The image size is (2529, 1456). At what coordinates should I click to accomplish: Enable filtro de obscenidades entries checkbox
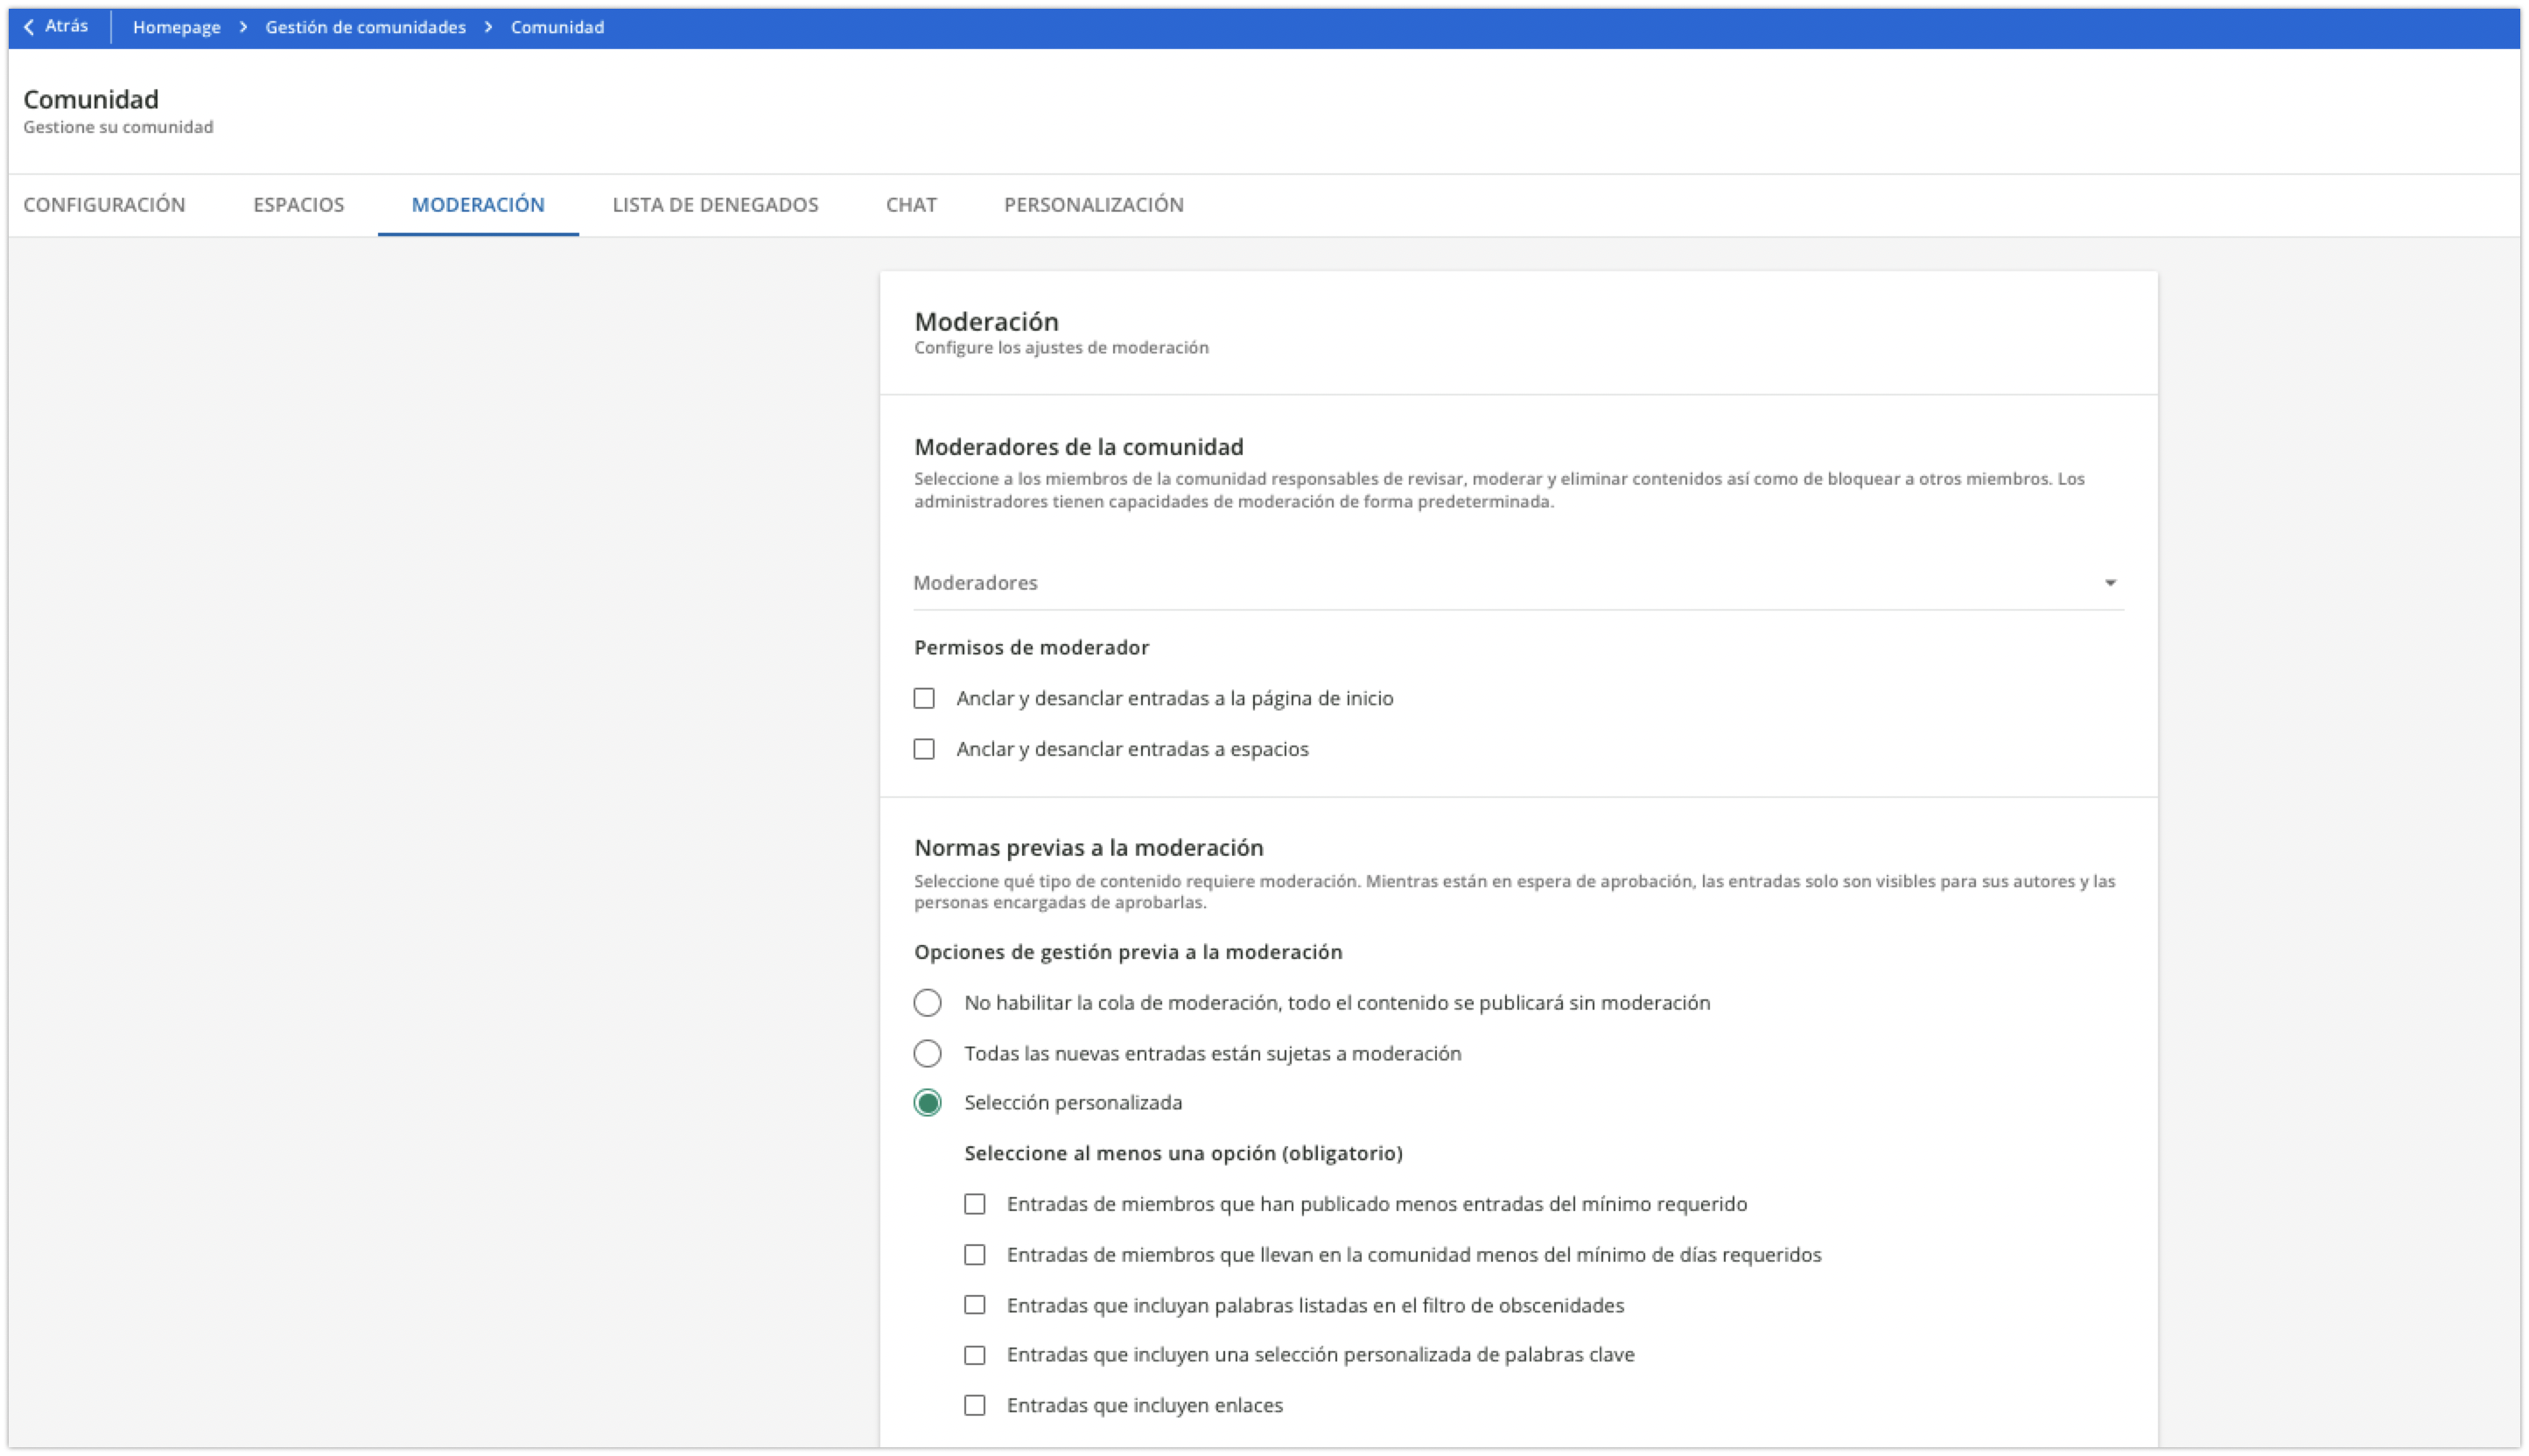974,1305
